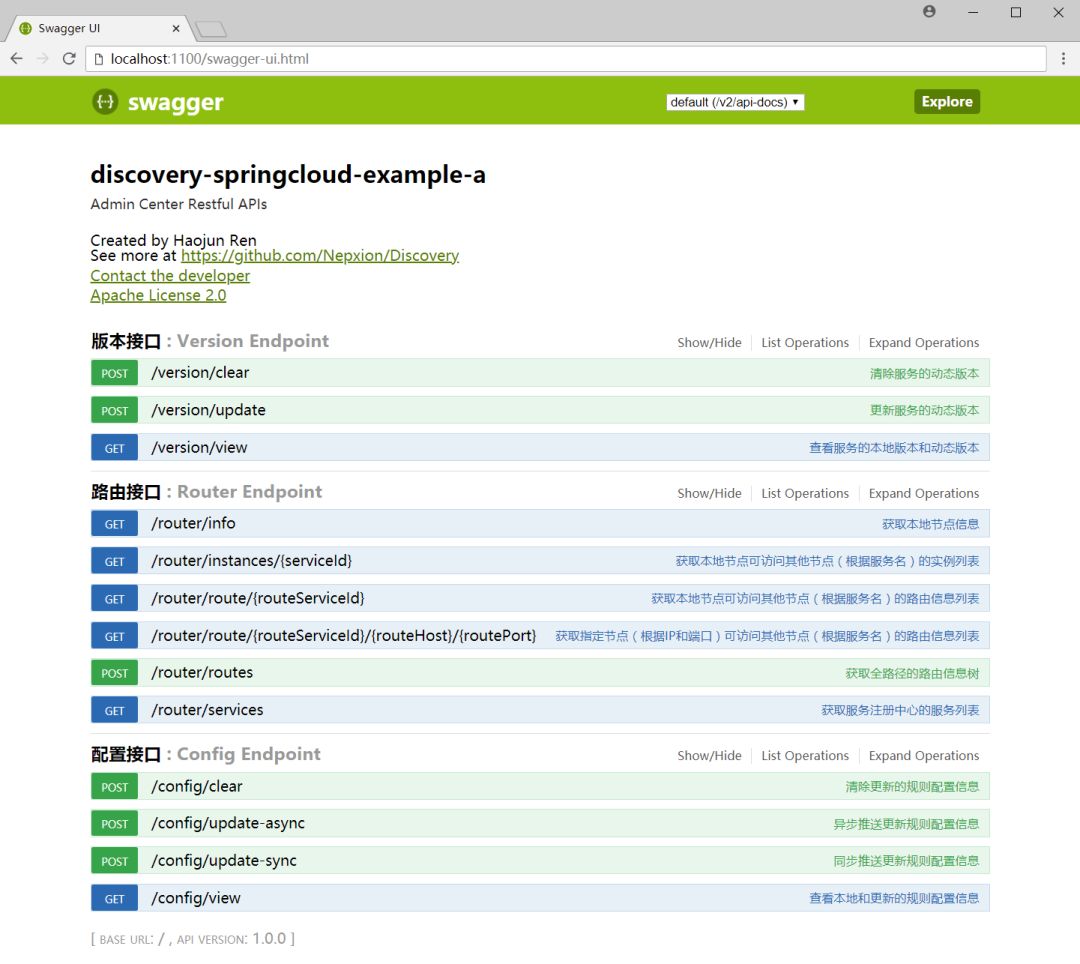Click Expand Operations for Version Endpoint

point(924,342)
